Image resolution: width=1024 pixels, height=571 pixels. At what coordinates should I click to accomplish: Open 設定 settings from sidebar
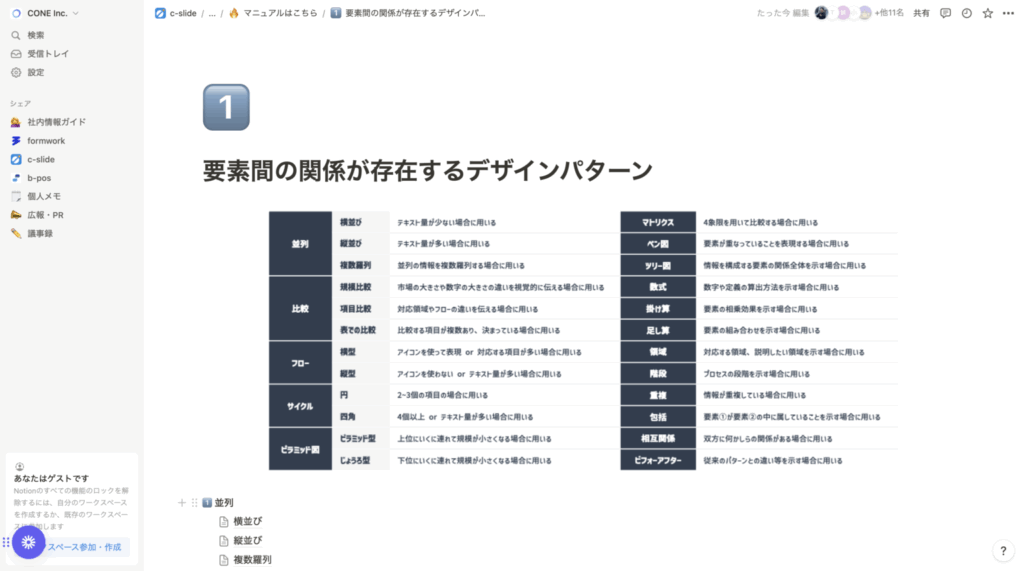35,72
